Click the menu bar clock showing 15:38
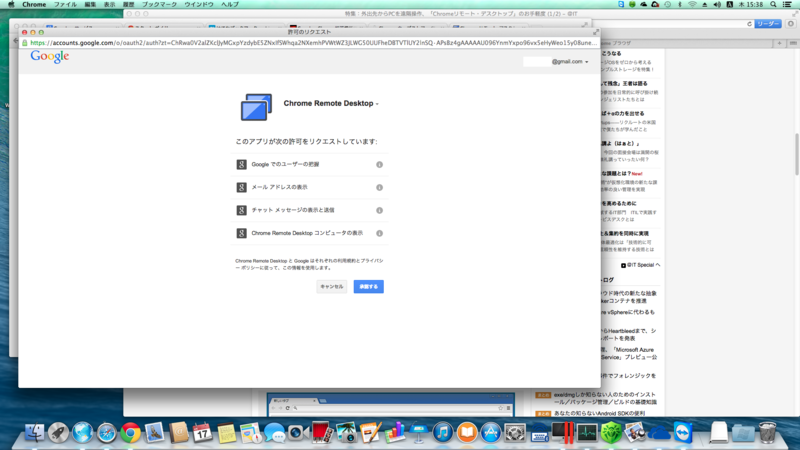This screenshot has width=800, height=450. pyautogui.click(x=751, y=4)
